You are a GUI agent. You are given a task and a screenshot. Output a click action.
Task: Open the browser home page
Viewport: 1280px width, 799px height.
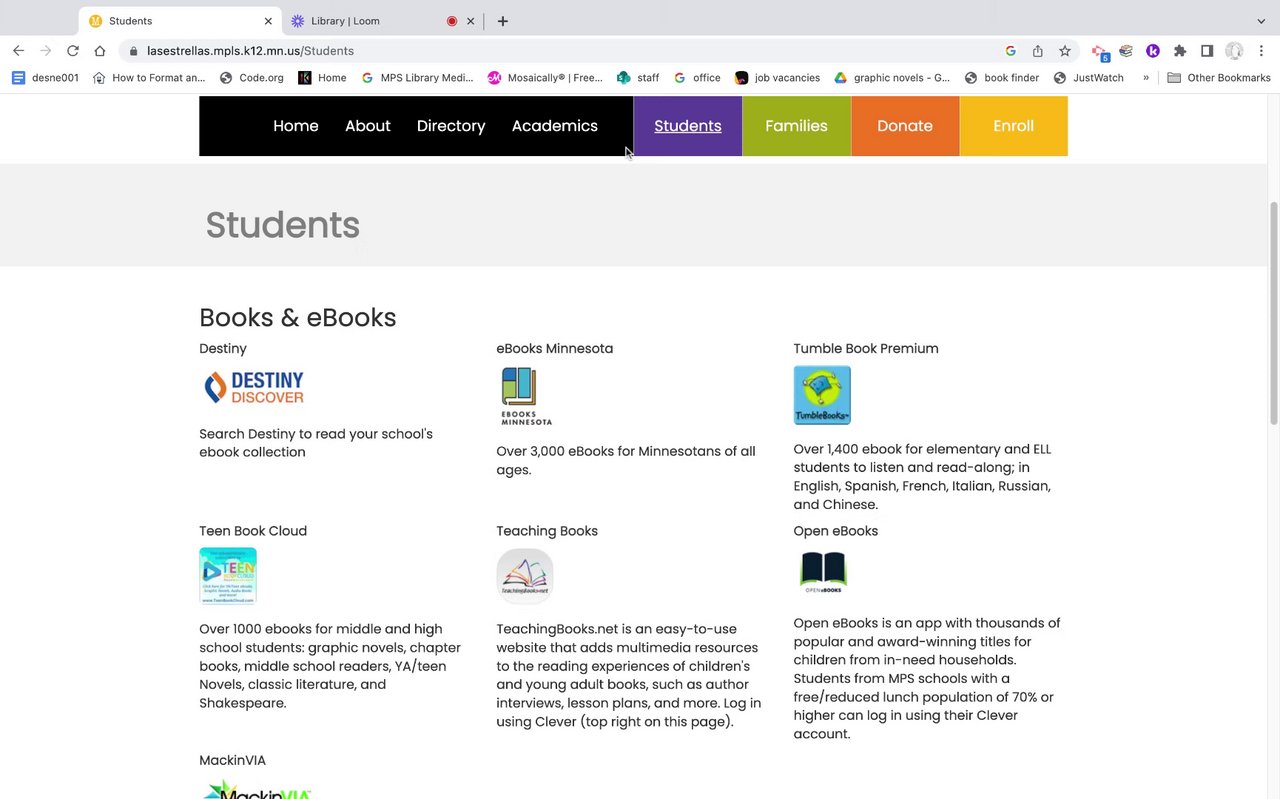pos(100,51)
